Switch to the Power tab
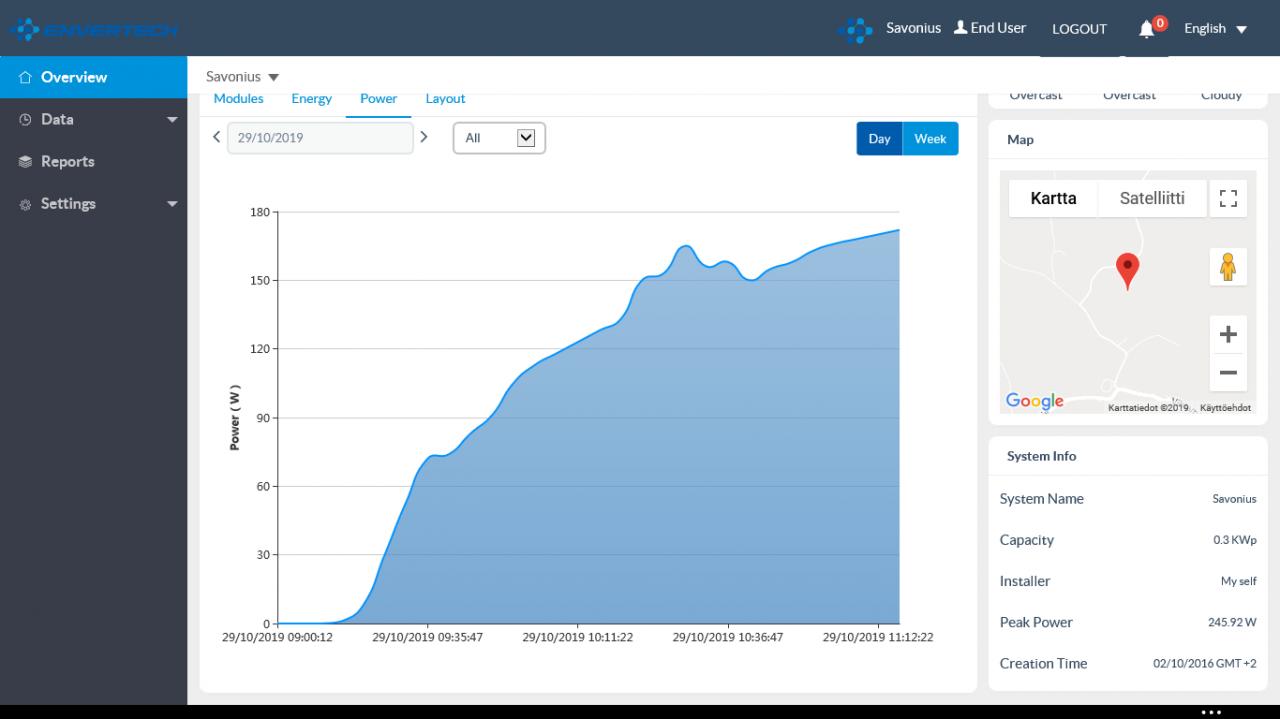Image resolution: width=1280 pixels, height=719 pixels. (379, 99)
